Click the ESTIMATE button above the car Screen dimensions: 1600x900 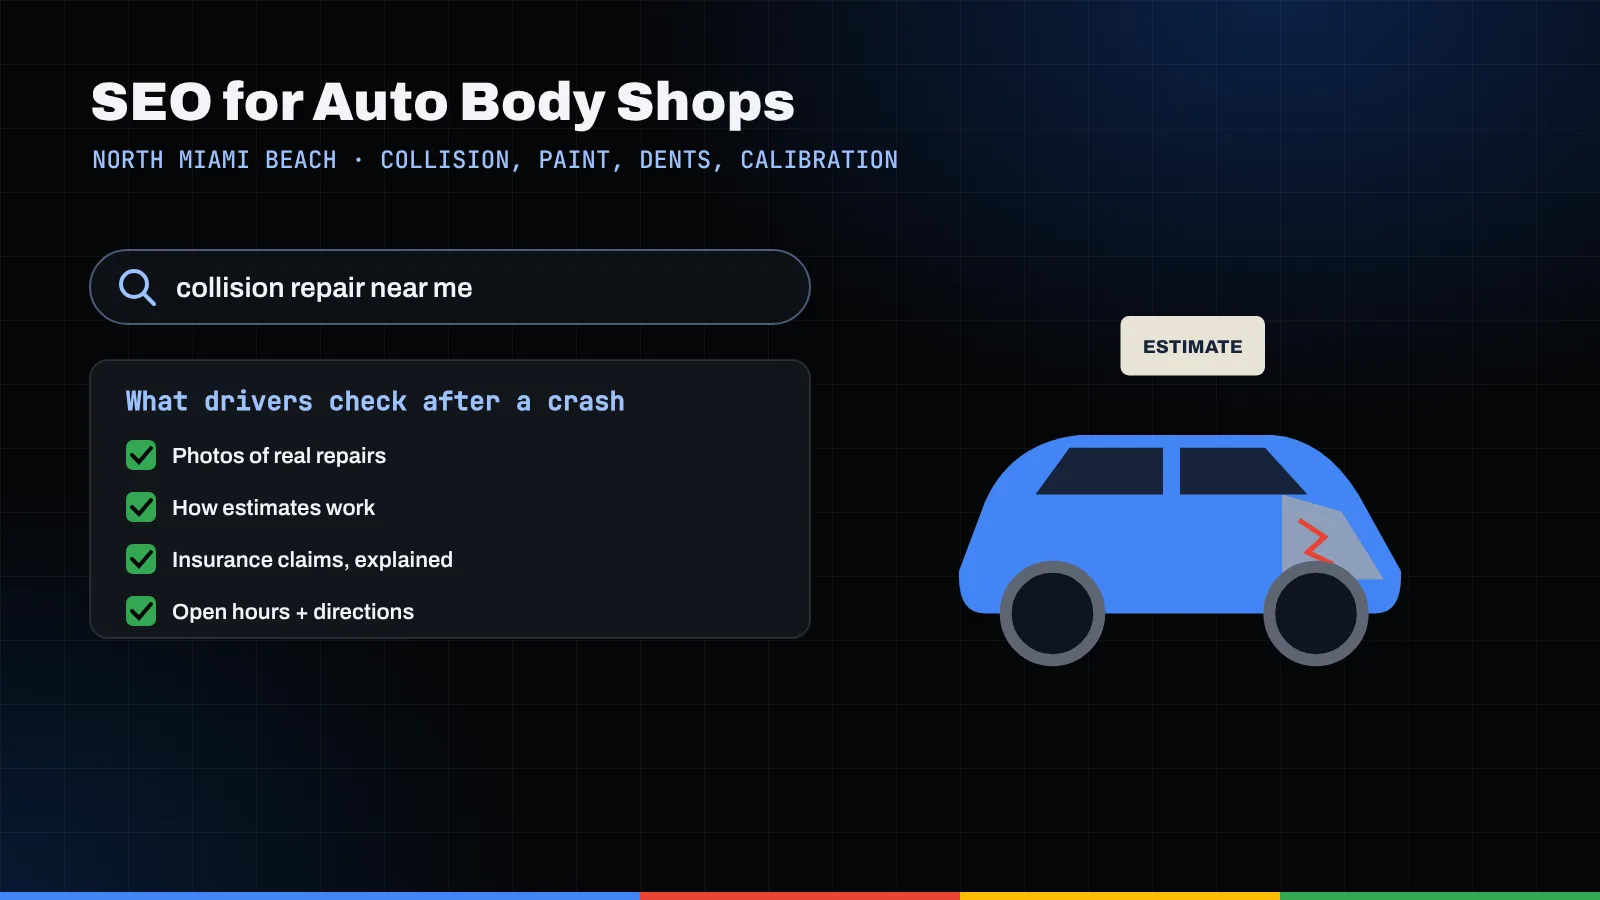click(x=1192, y=346)
